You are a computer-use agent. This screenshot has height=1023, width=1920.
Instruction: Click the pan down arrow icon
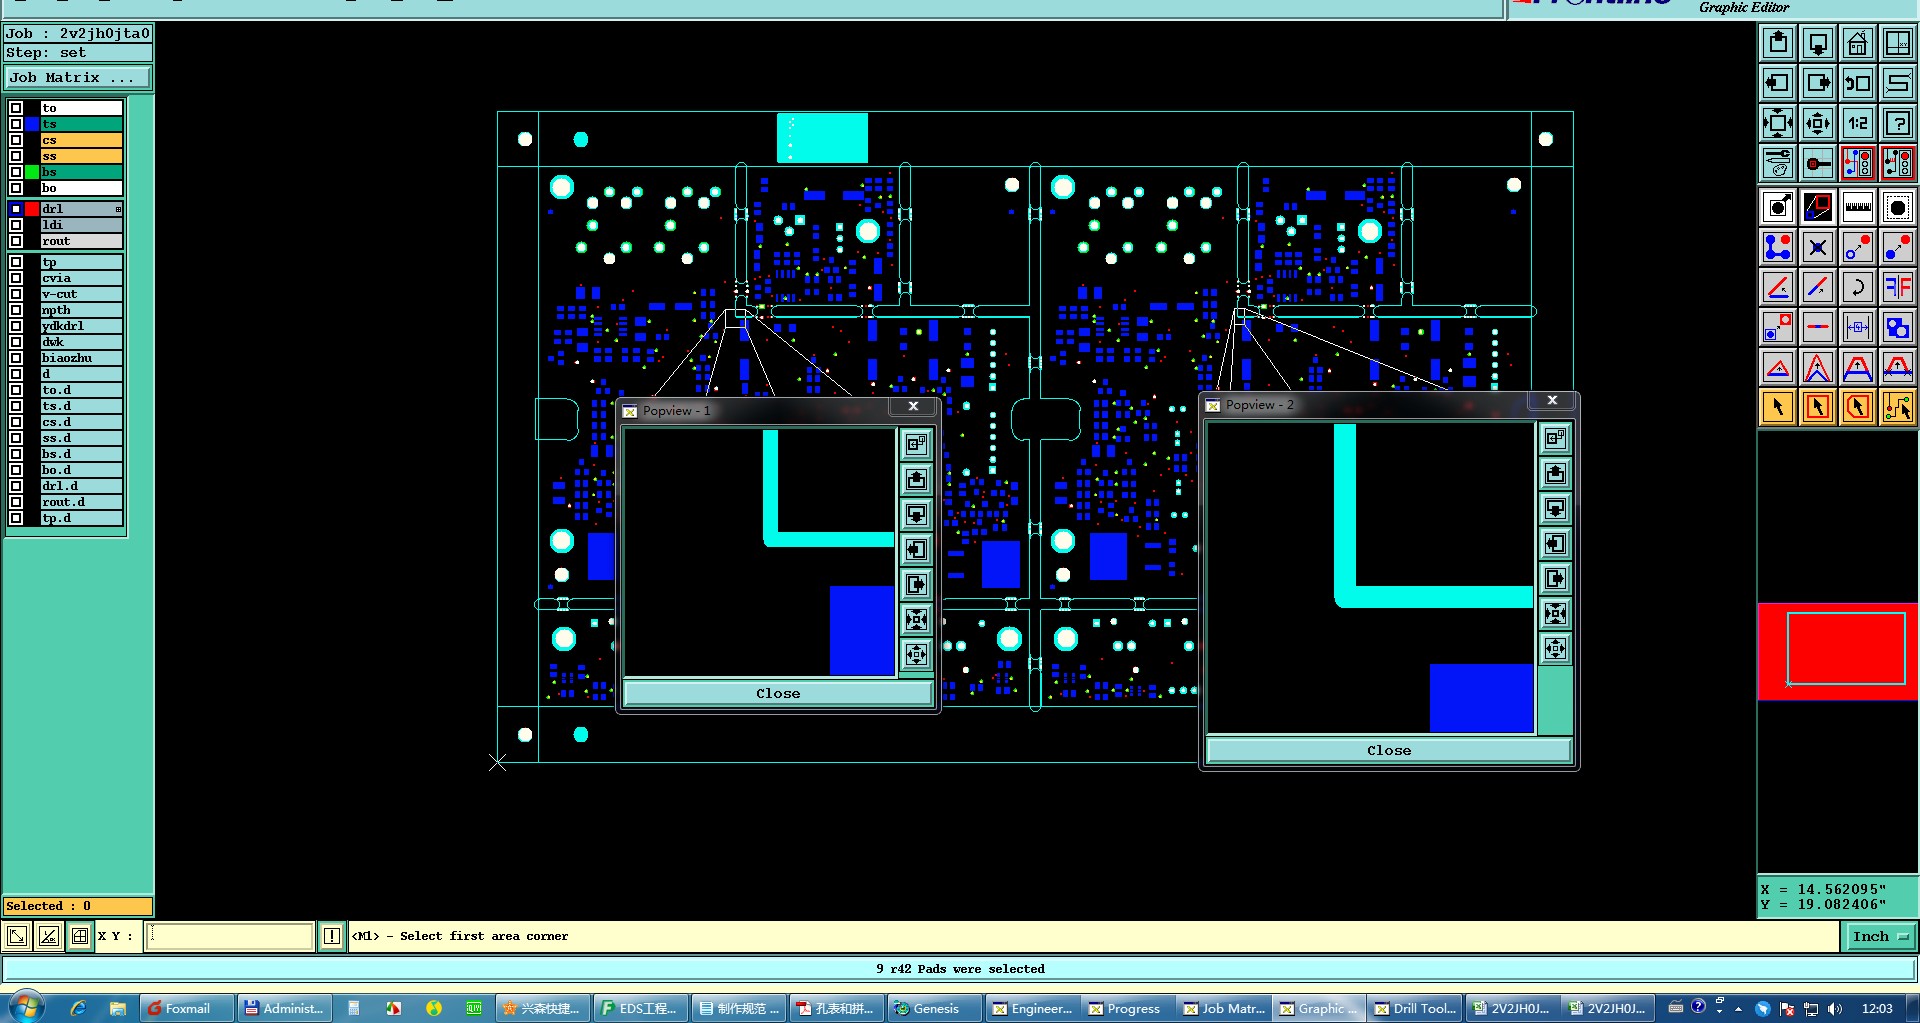click(x=1818, y=43)
